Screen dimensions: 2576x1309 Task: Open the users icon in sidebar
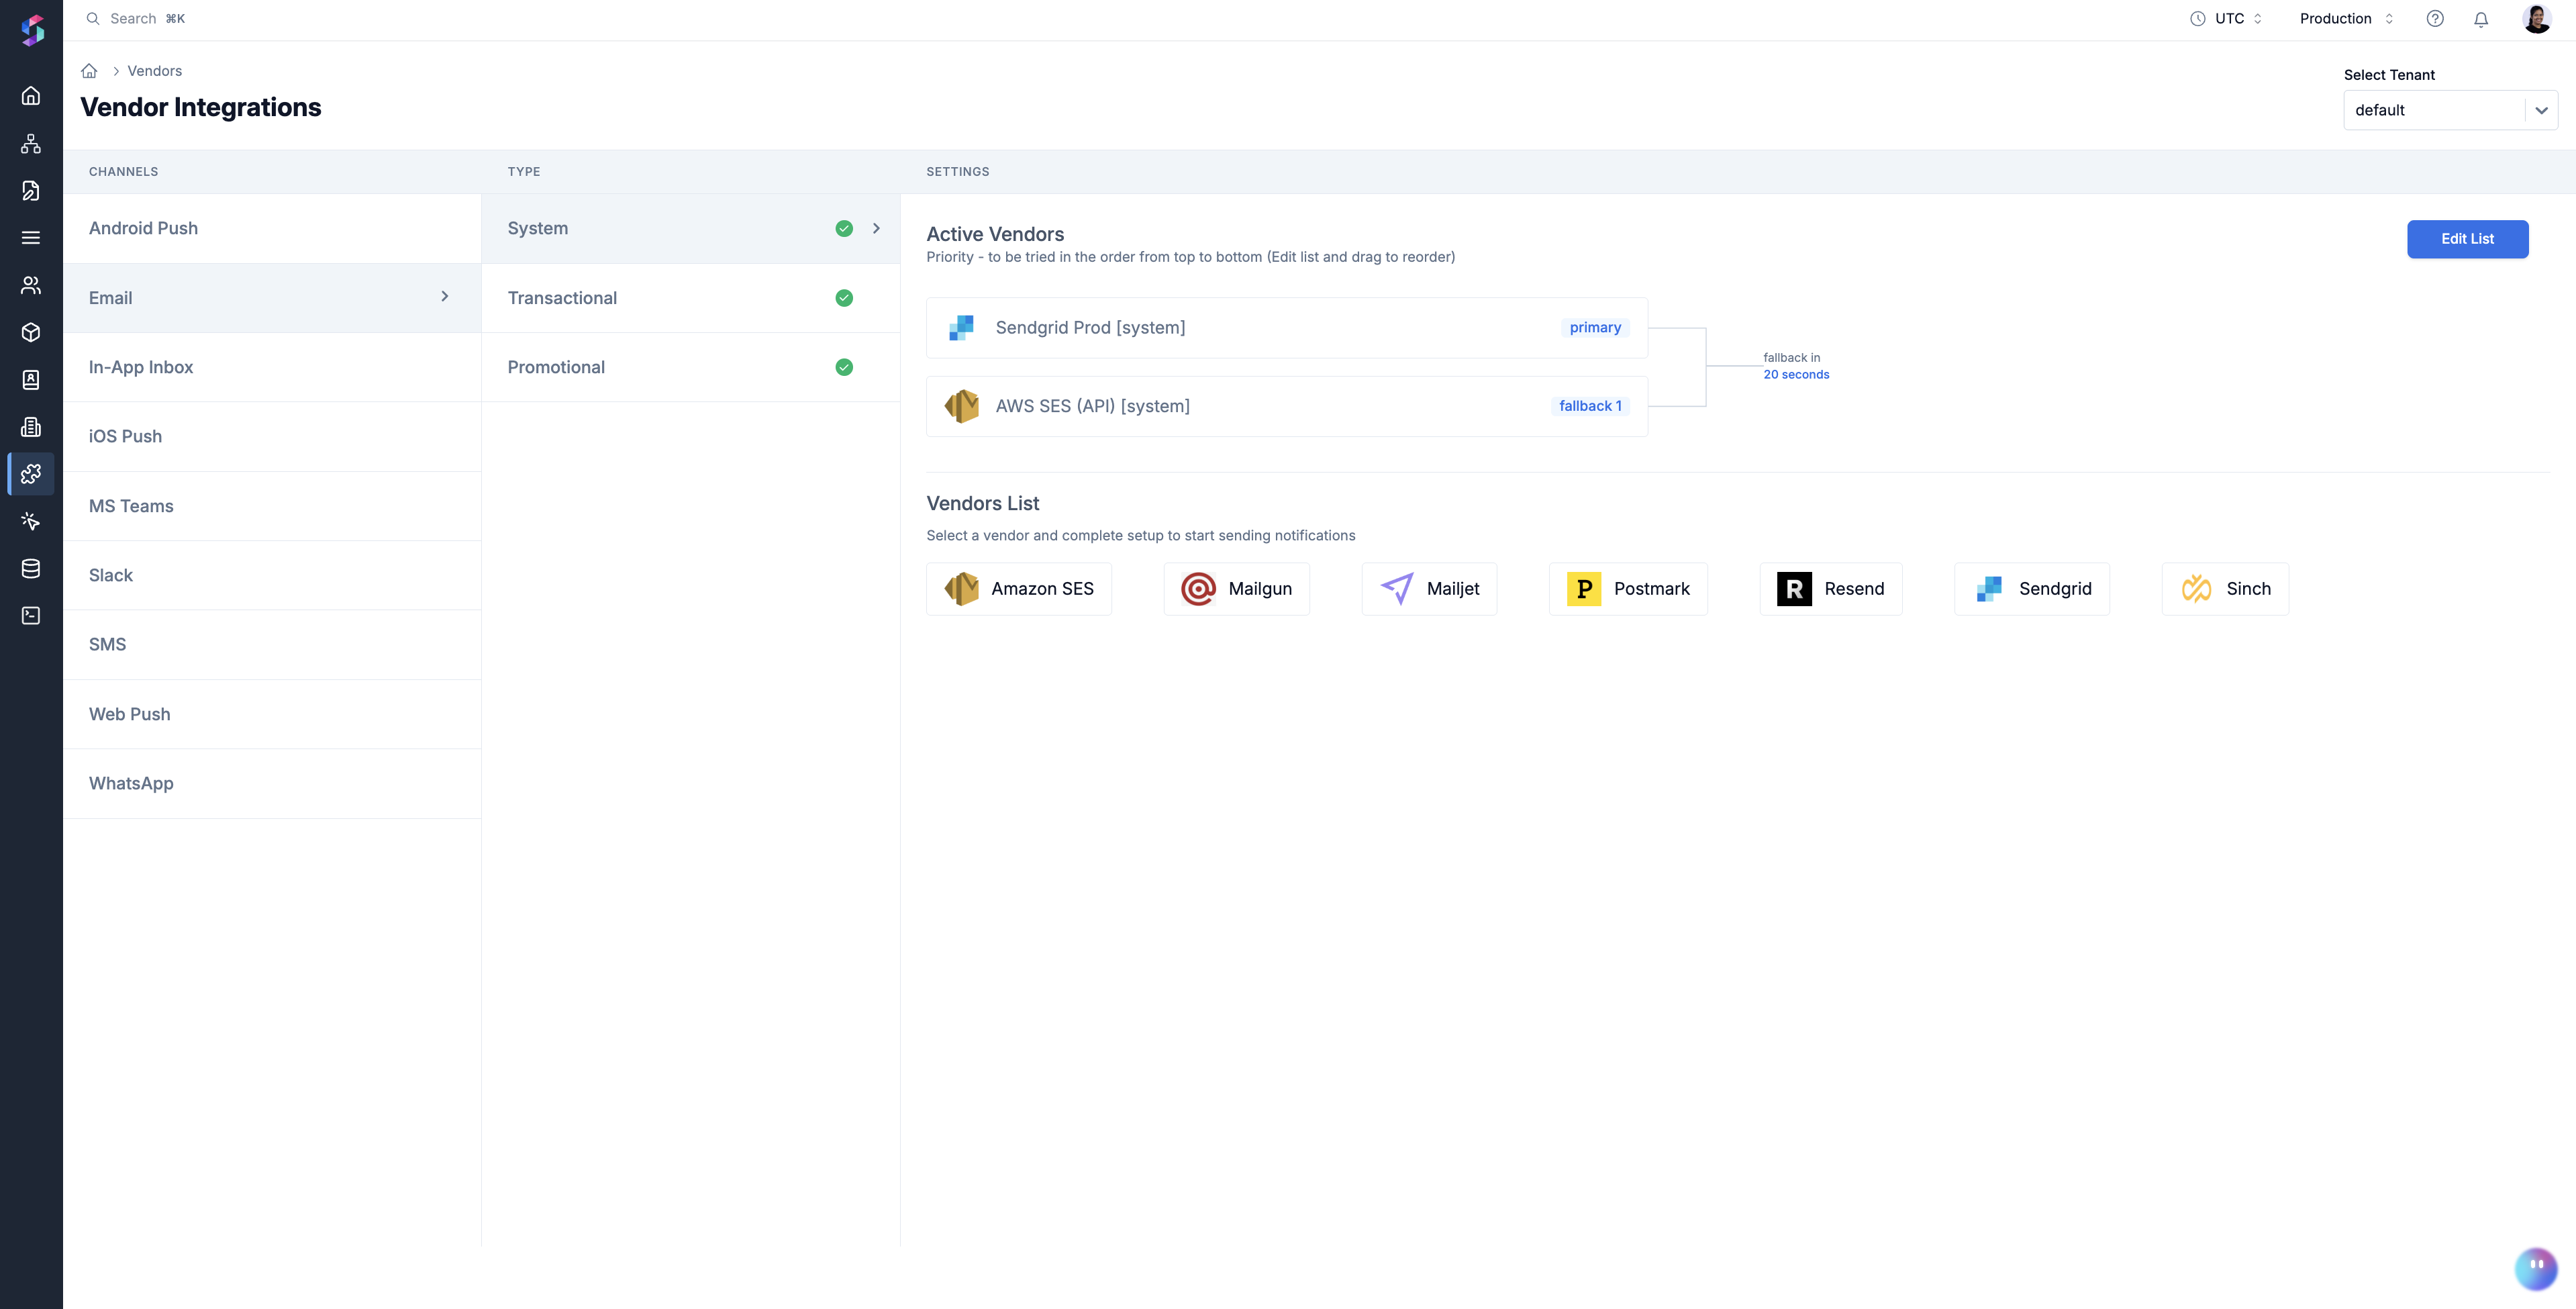(x=31, y=285)
